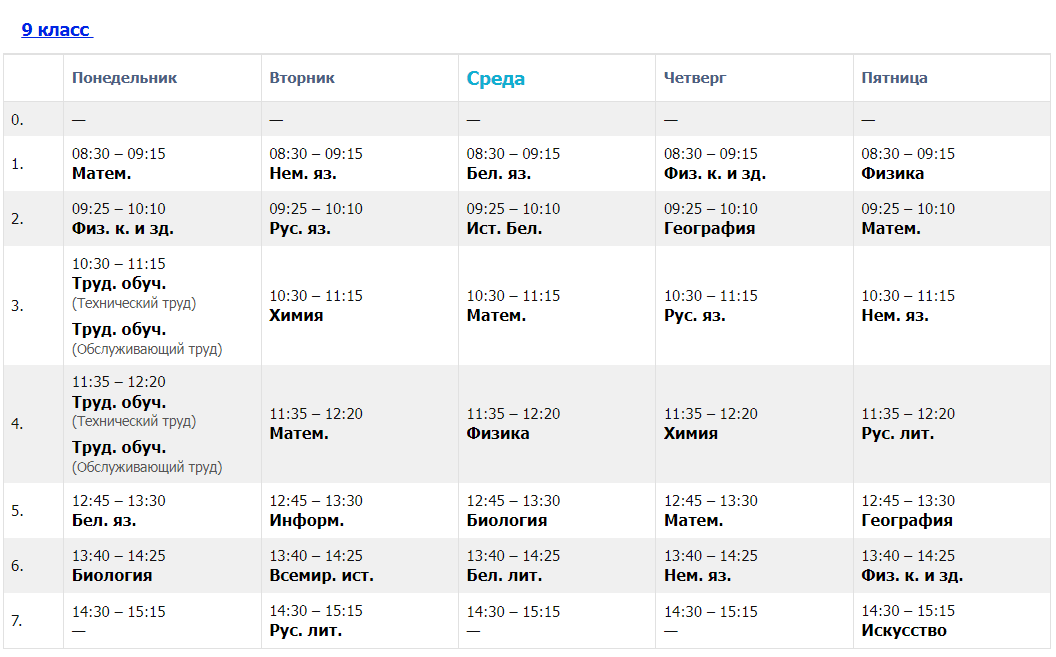Select the "Искусство" lesson on Friday
Image resolution: width=1056 pixels, height=657 pixels.
click(903, 630)
